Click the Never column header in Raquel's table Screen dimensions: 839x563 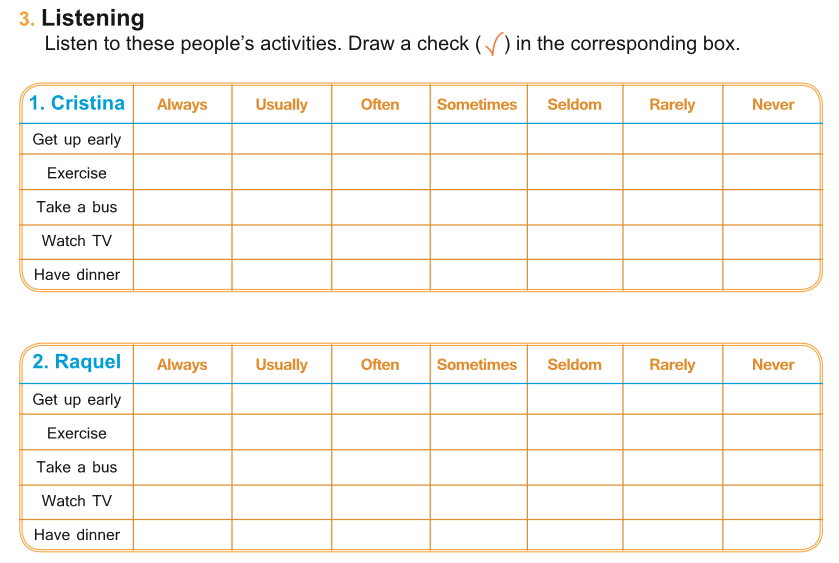click(x=773, y=365)
